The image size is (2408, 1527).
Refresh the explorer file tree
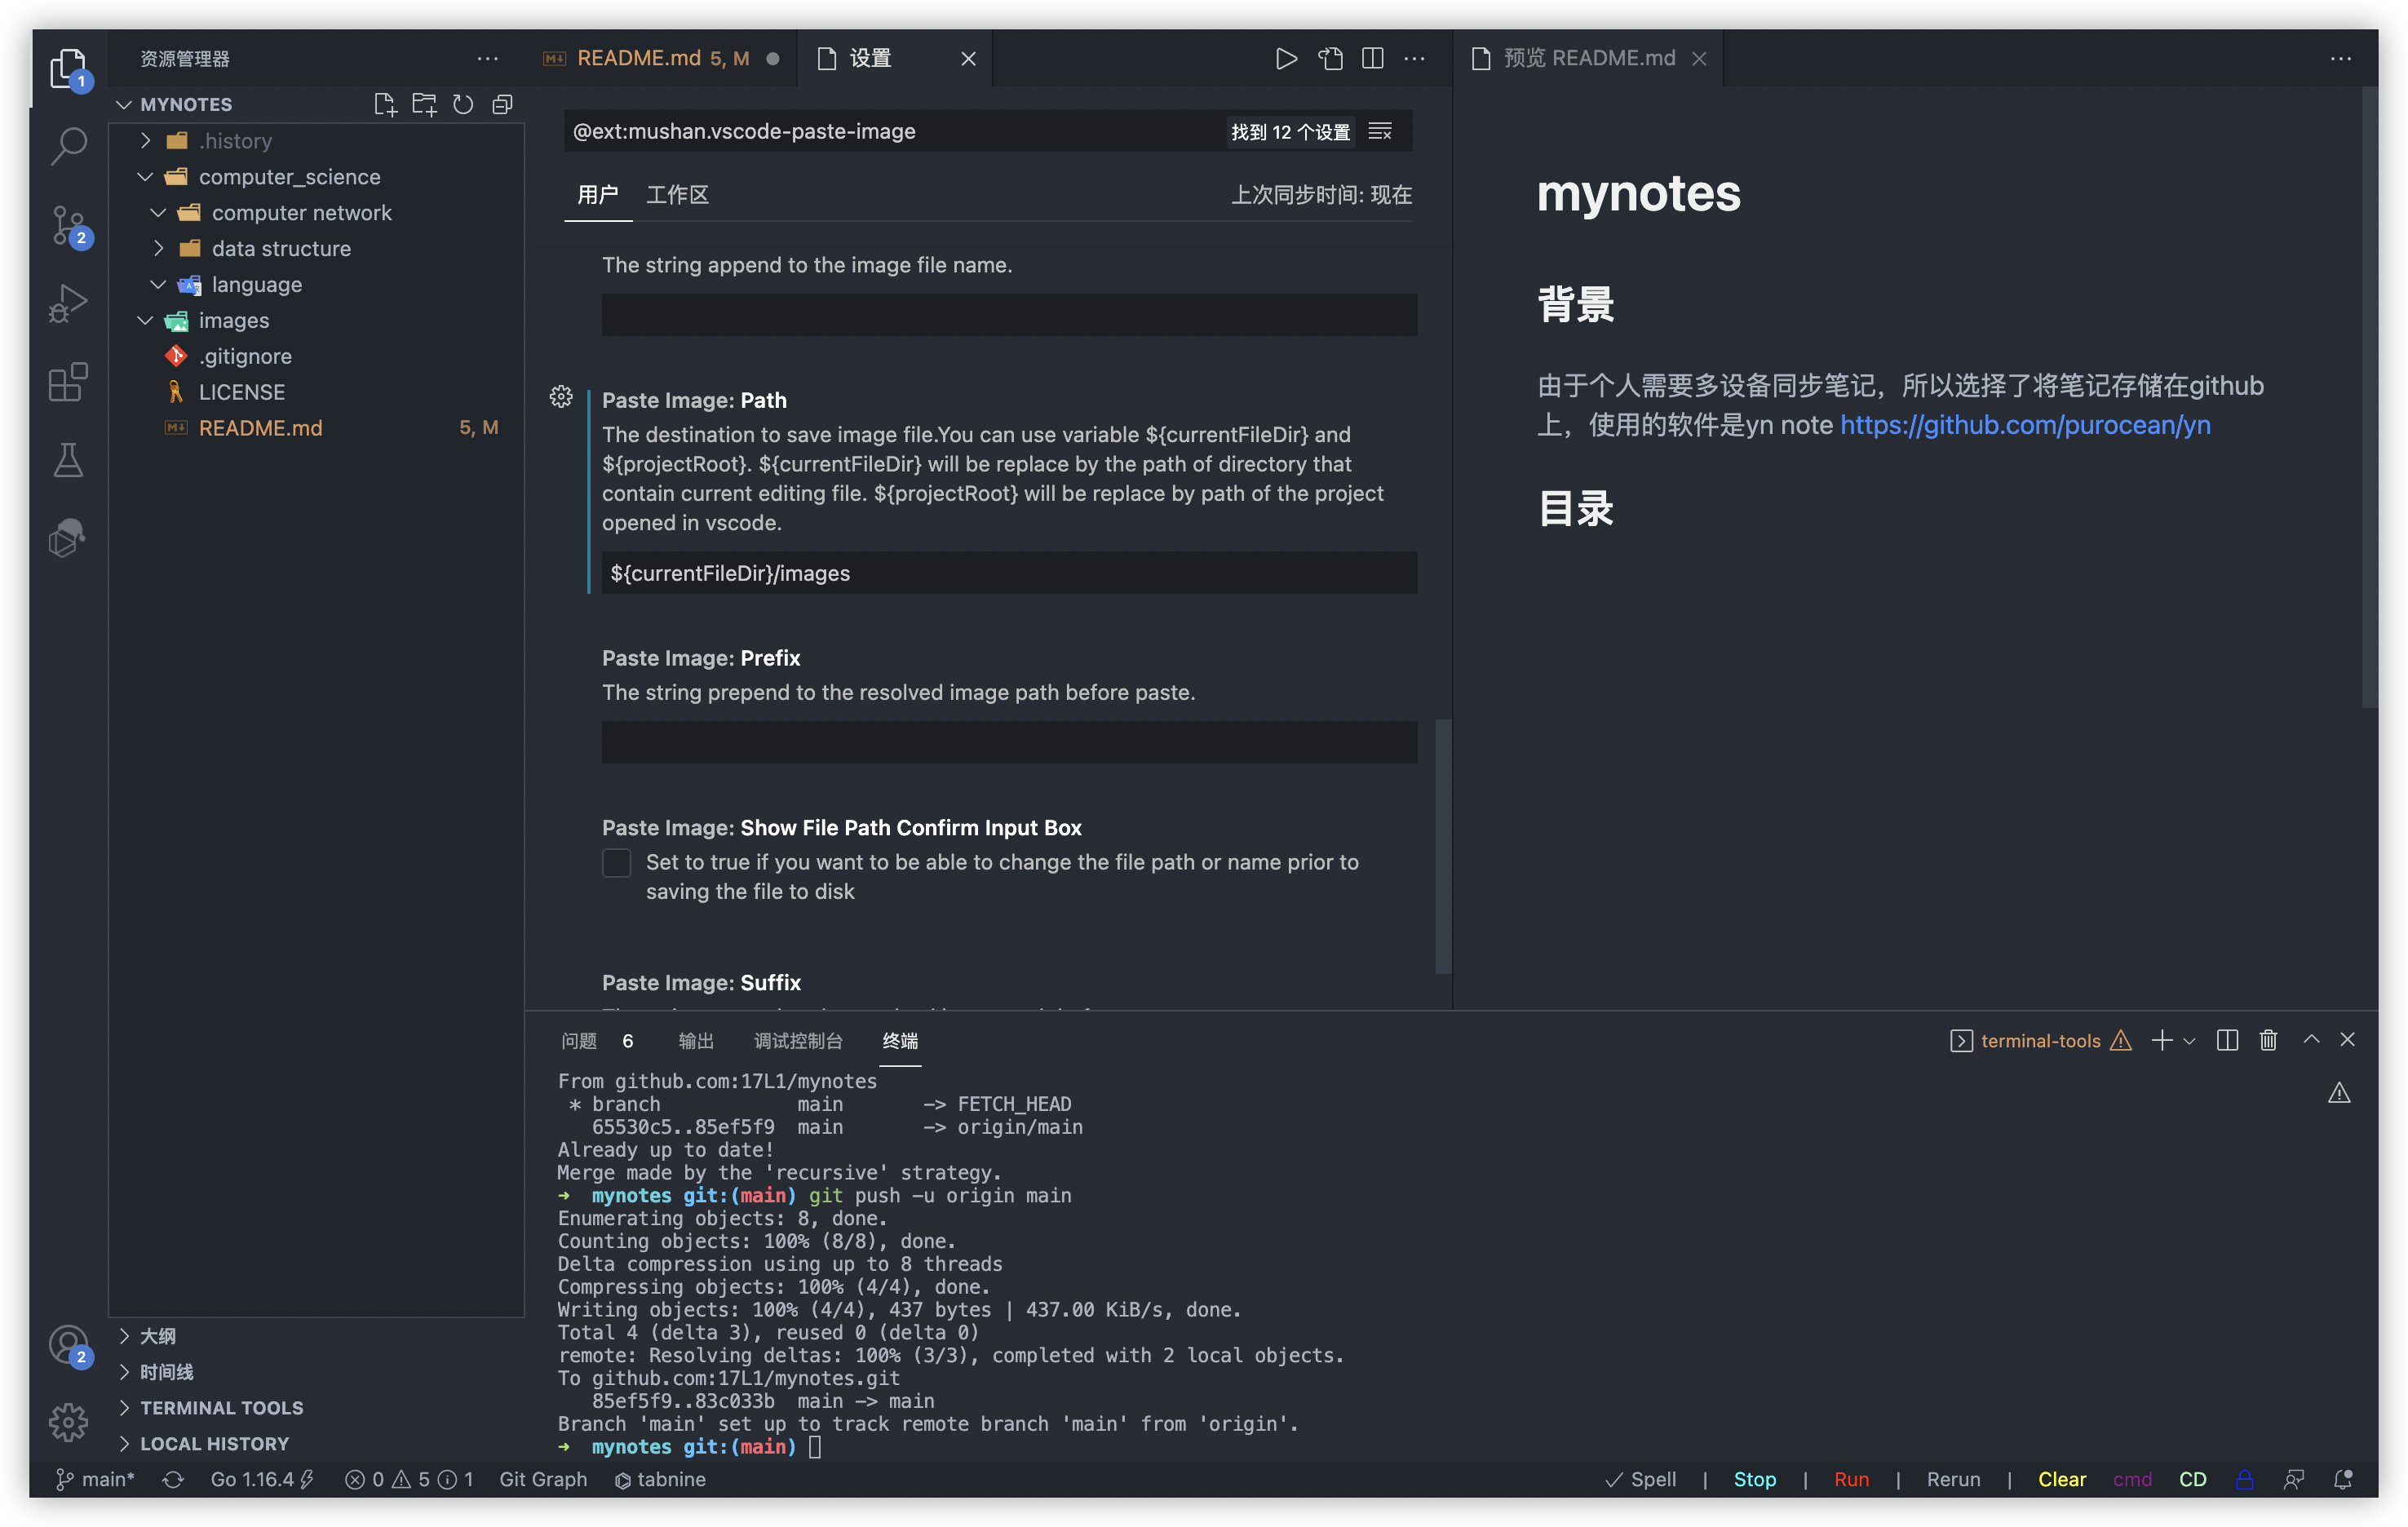point(463,104)
